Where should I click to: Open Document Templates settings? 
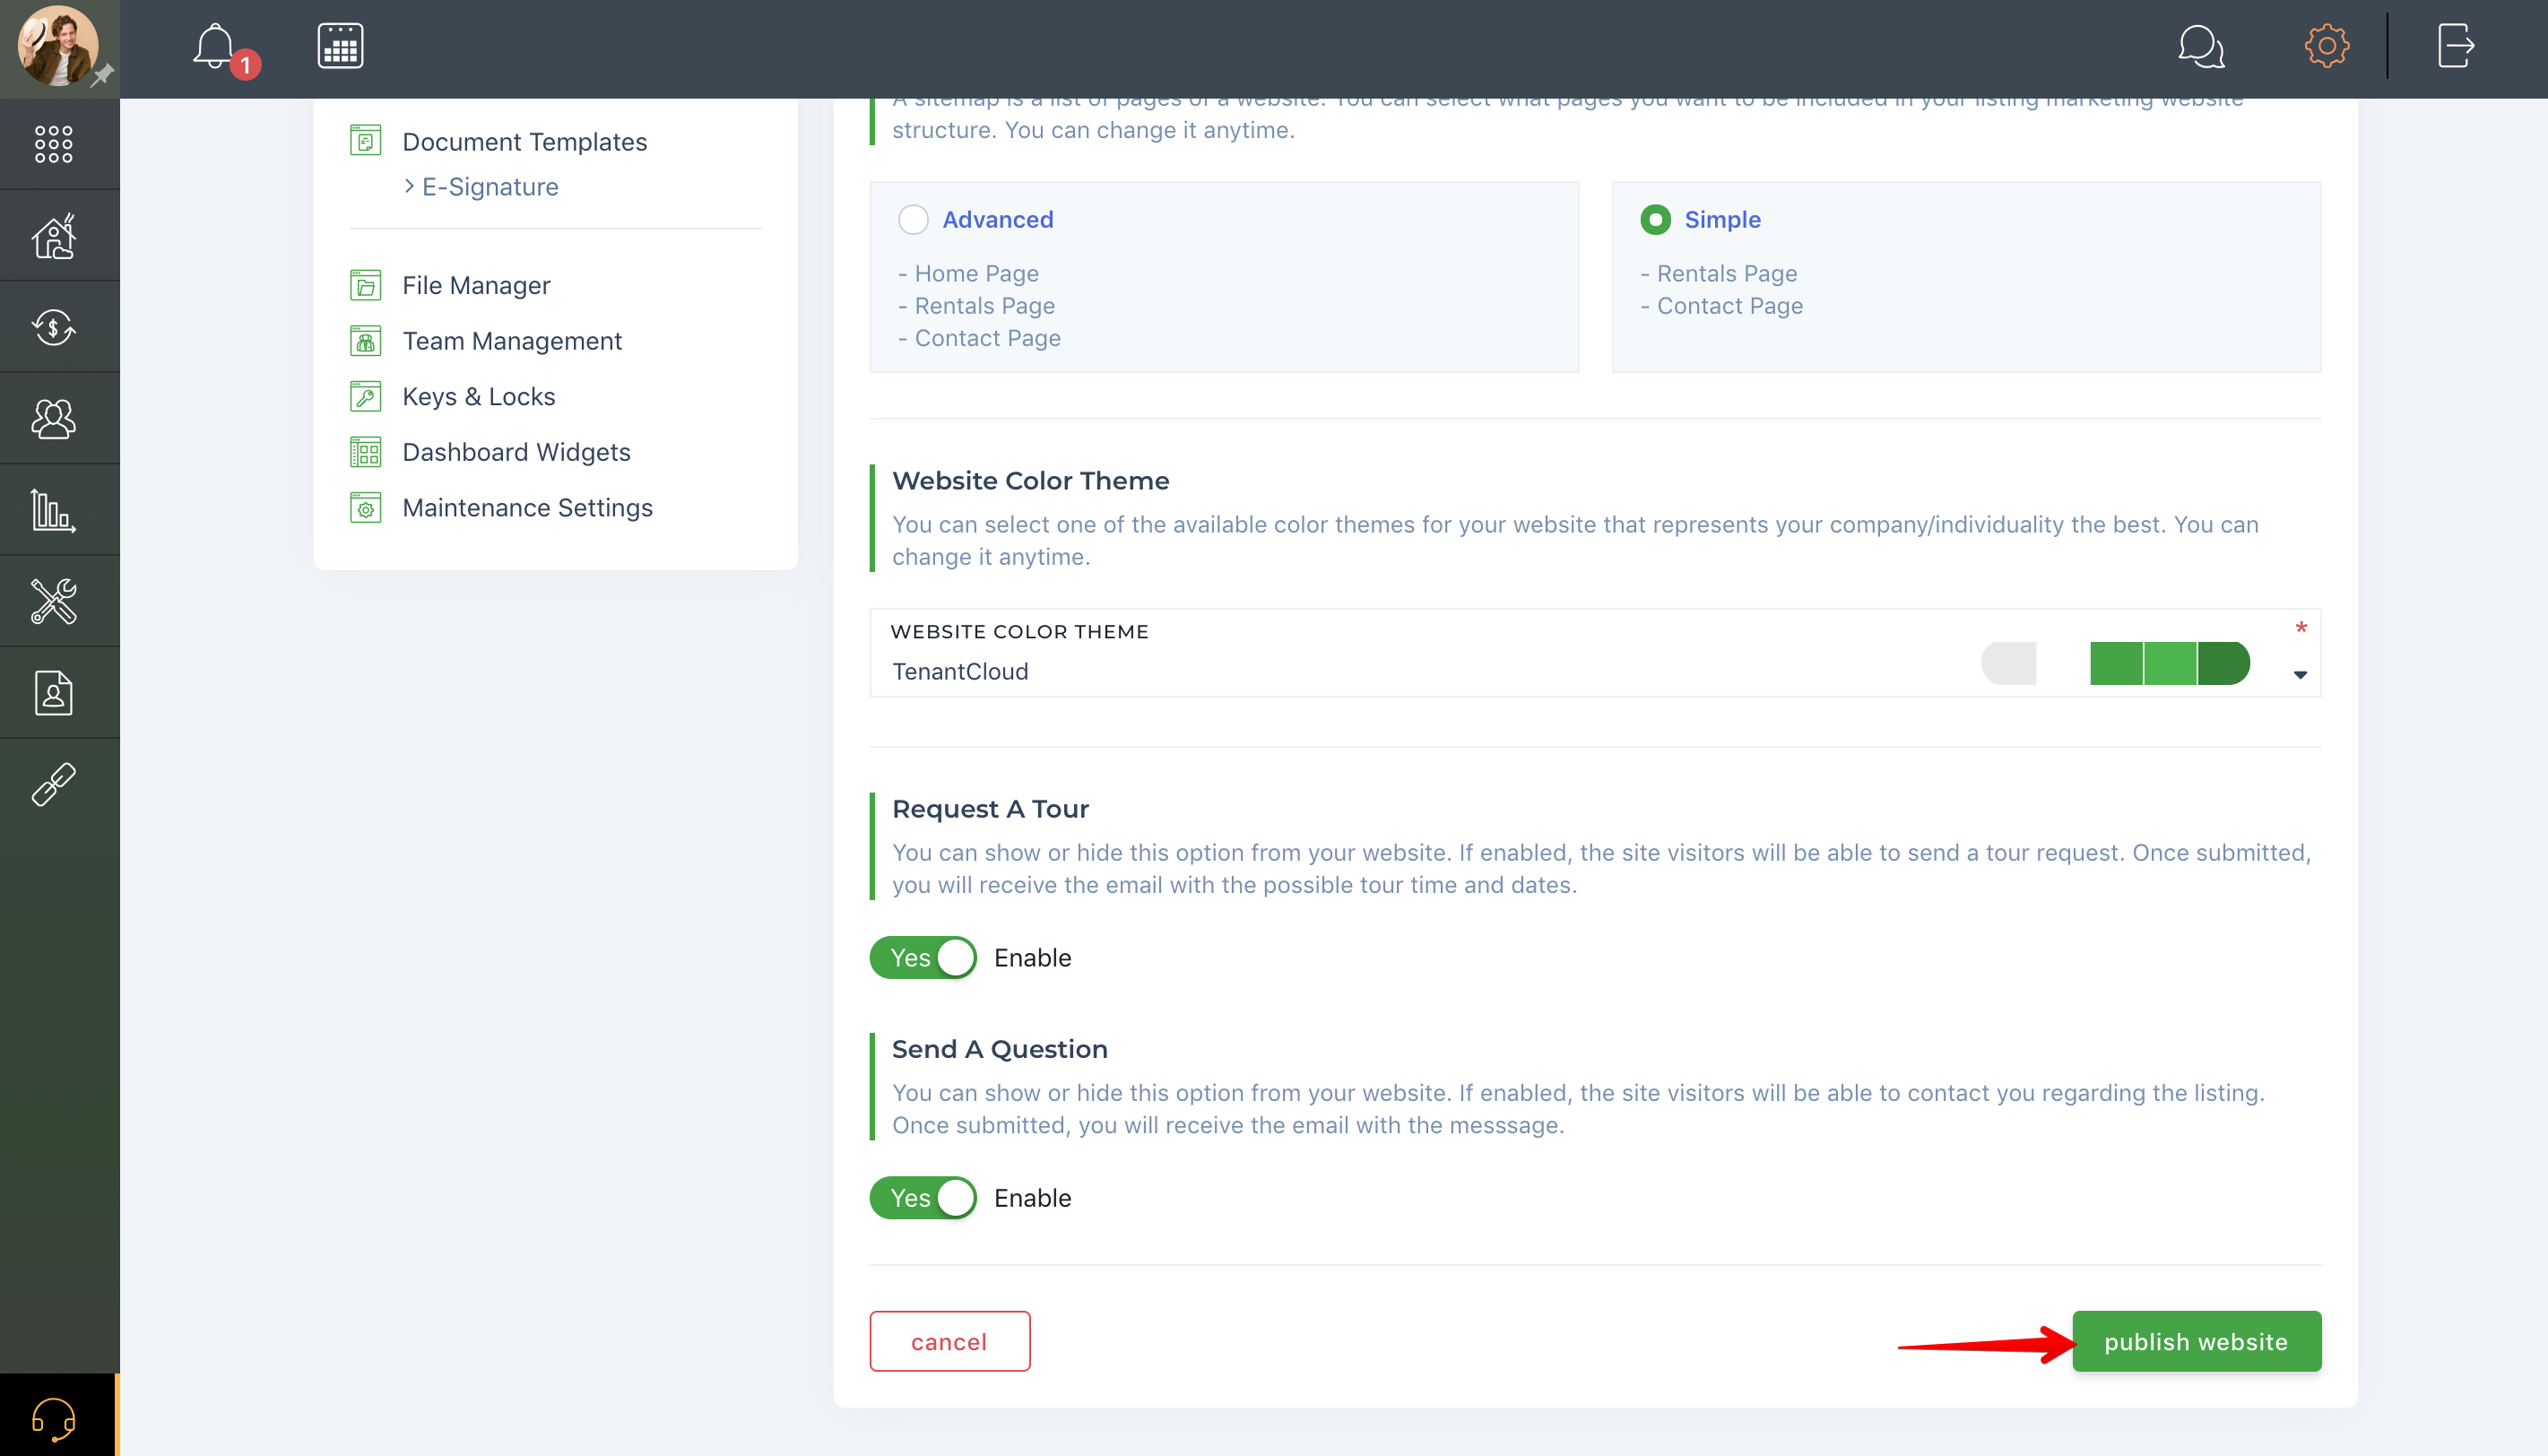[x=524, y=141]
